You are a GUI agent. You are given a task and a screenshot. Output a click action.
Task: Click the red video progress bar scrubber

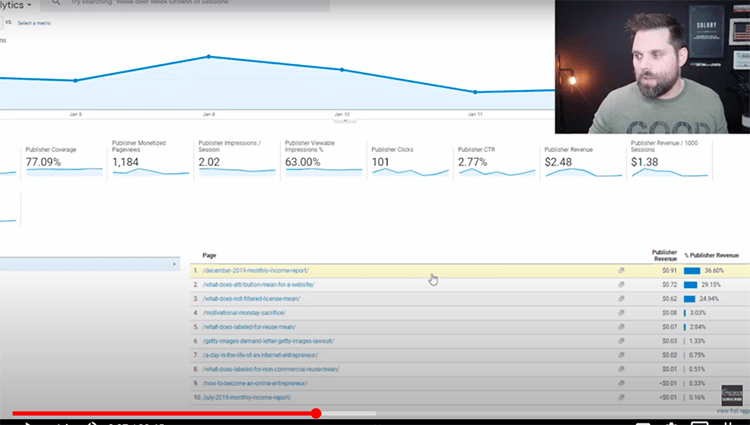[x=316, y=413]
